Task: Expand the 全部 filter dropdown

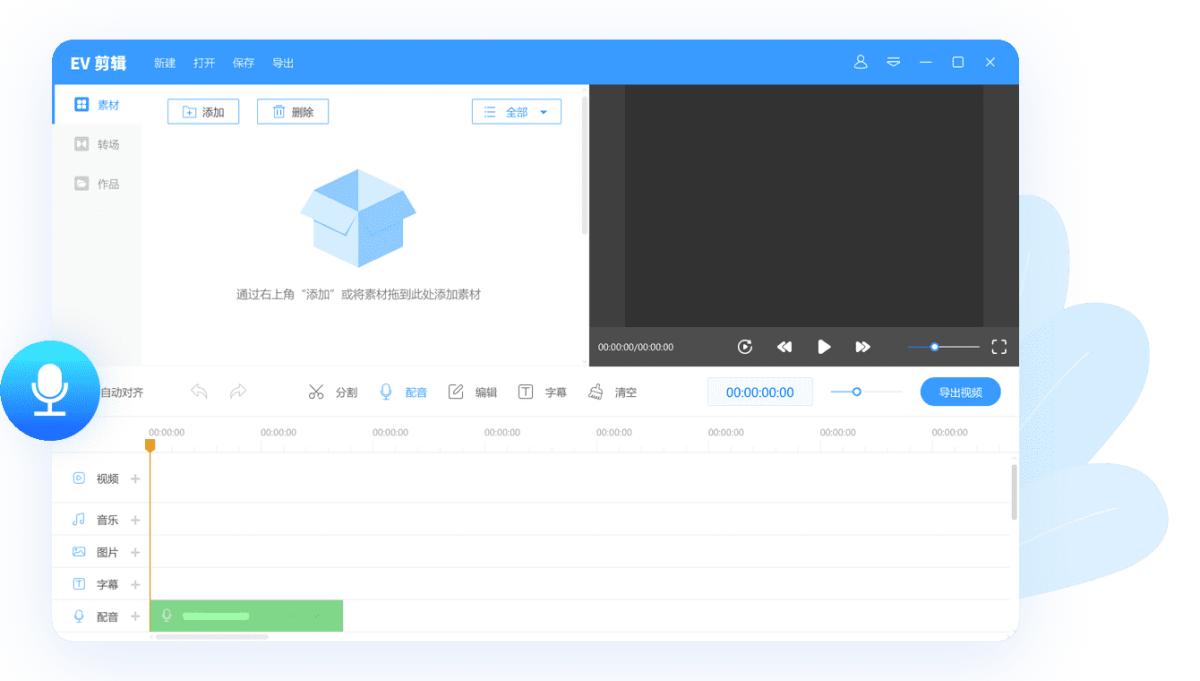Action: tap(516, 112)
